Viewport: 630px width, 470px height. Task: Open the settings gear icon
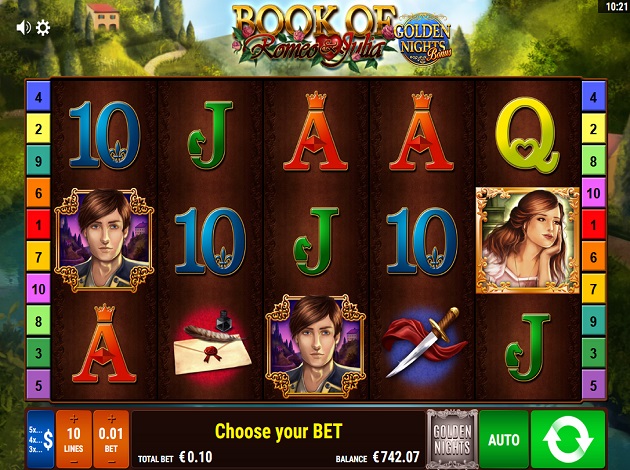[43, 28]
